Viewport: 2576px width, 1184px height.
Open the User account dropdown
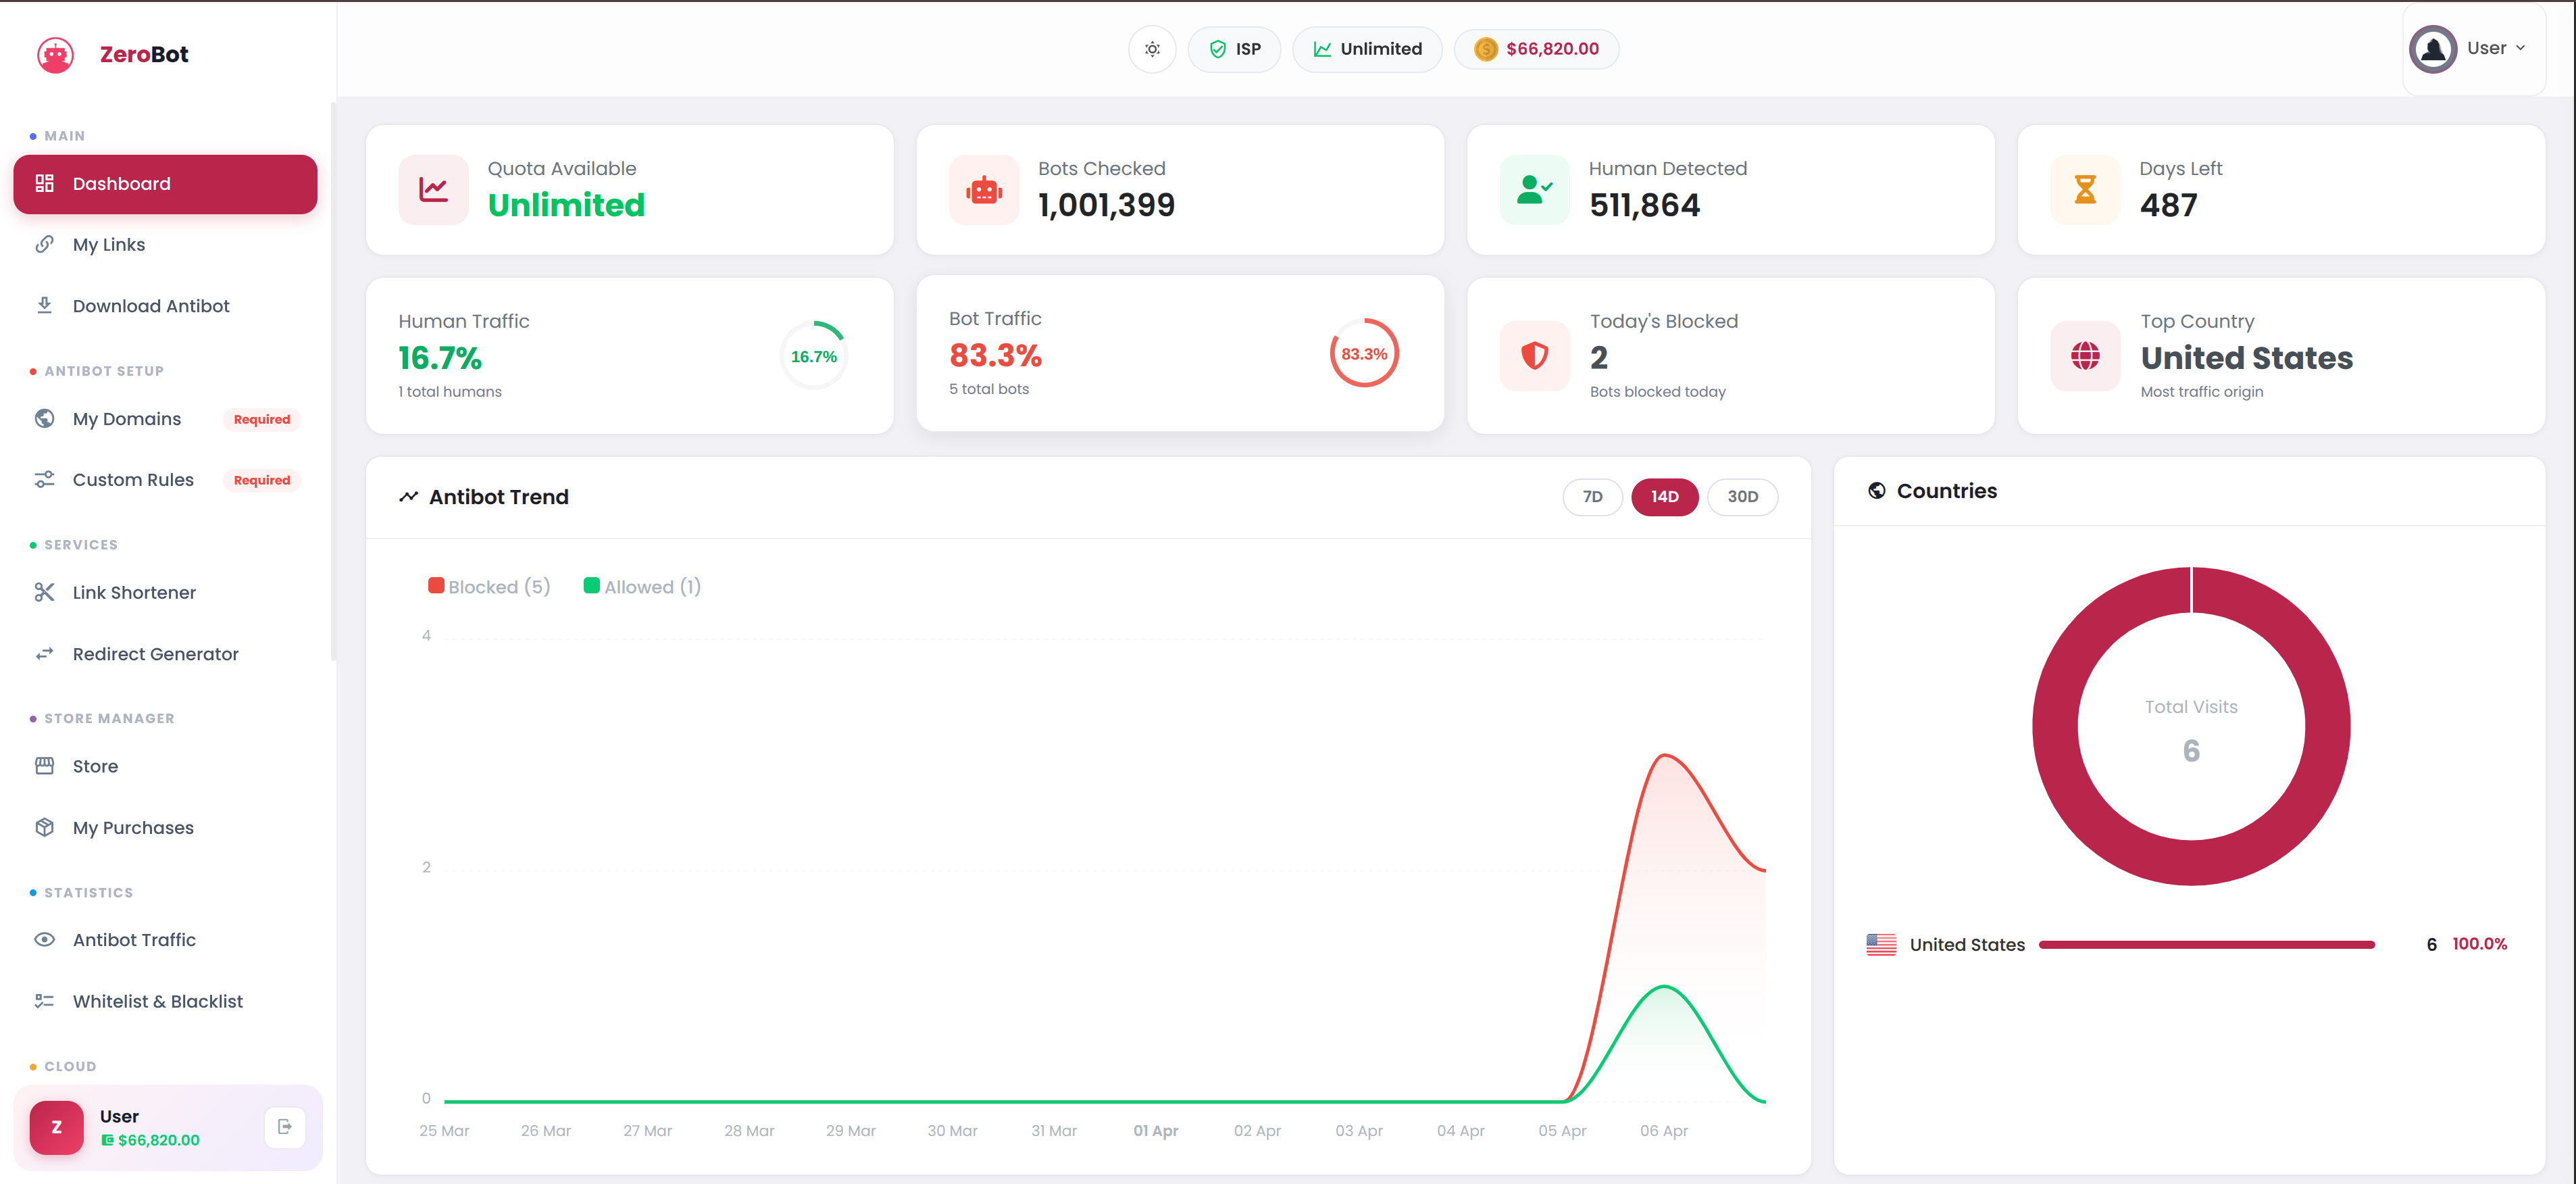(2474, 47)
